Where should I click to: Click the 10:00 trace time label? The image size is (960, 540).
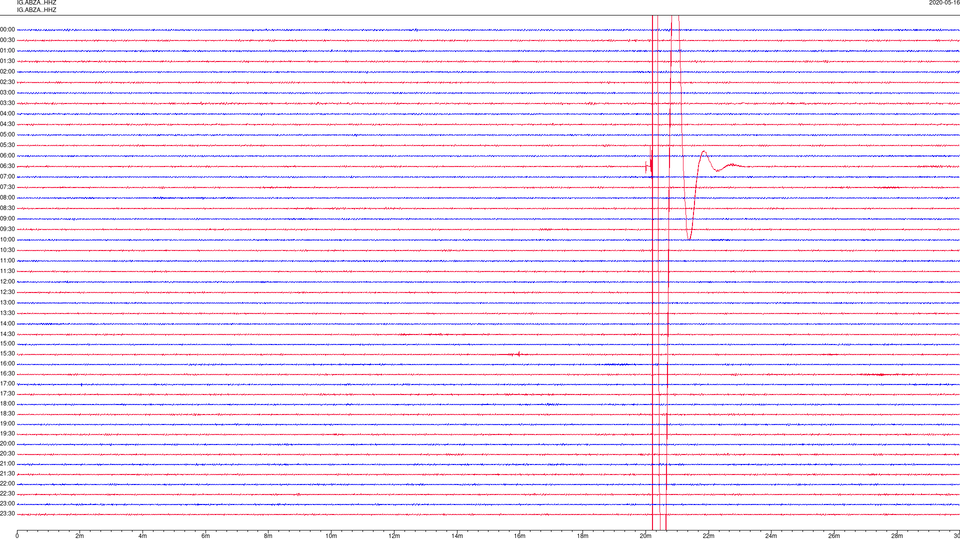[x=7, y=240]
